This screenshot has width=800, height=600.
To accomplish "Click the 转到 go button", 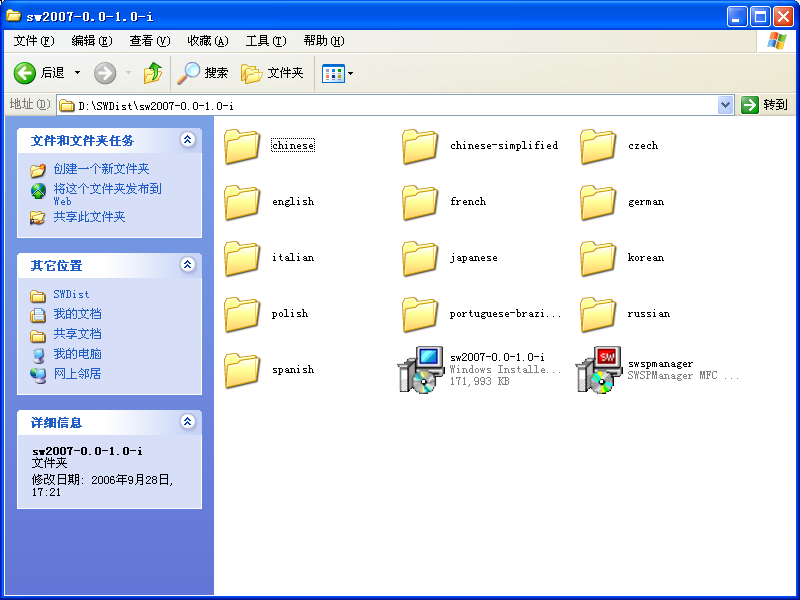I will [765, 105].
